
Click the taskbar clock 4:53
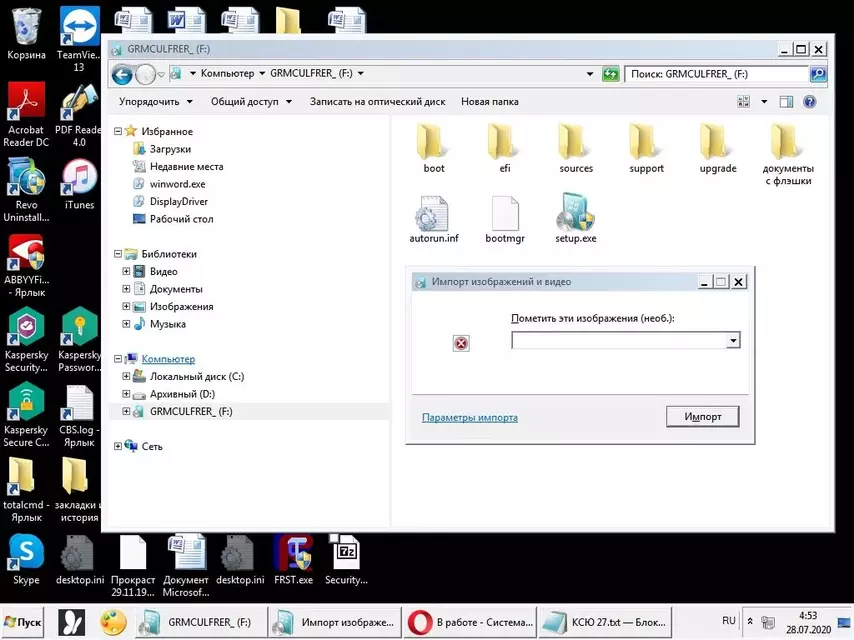pyautogui.click(x=808, y=622)
